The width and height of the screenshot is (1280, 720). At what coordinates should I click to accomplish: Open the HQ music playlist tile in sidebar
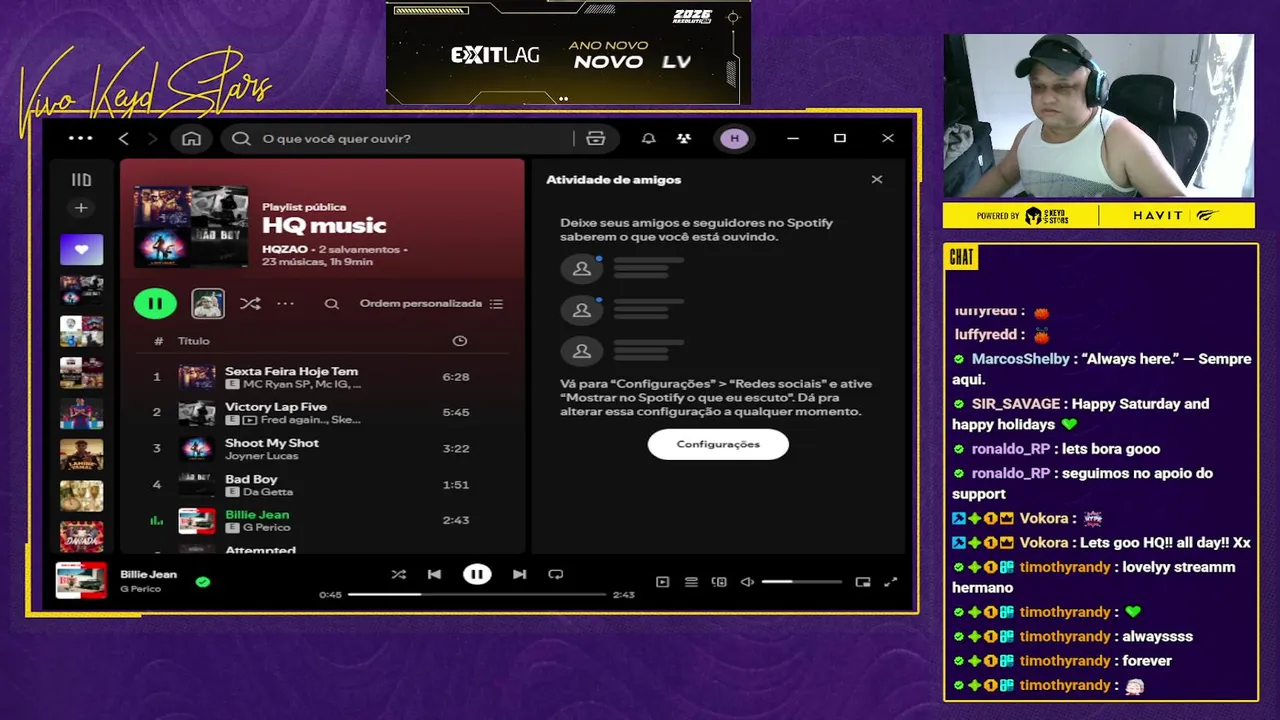point(81,290)
